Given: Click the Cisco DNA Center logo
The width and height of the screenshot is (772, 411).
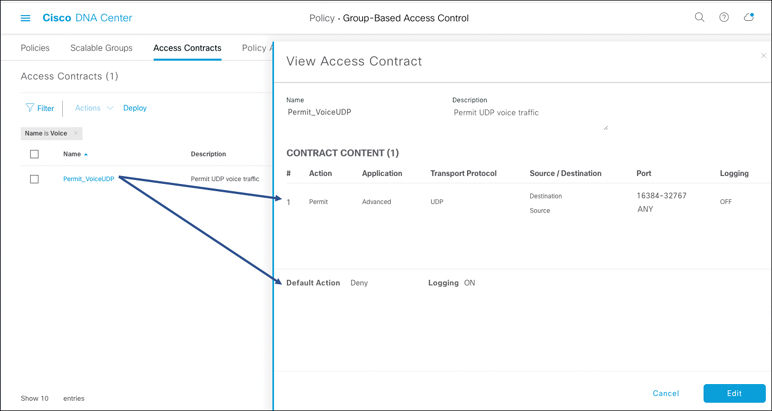Looking at the screenshot, I should 87,18.
